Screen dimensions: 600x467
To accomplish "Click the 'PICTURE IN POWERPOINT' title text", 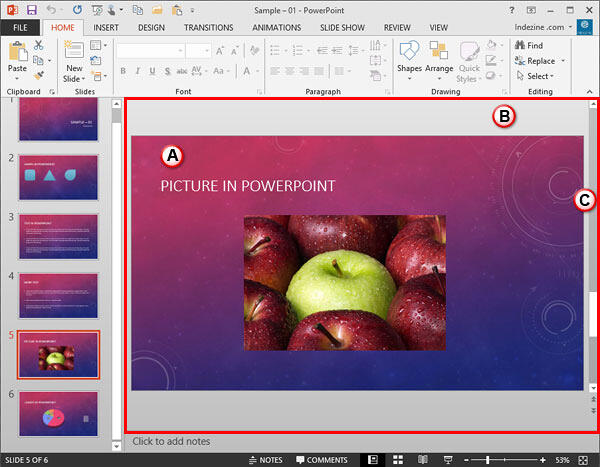I will click(x=248, y=186).
